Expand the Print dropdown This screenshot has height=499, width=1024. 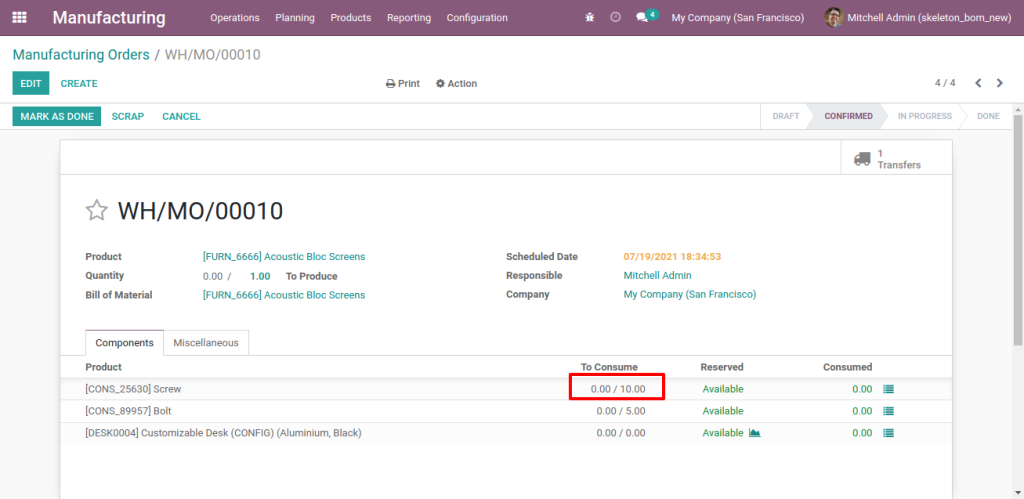(403, 84)
